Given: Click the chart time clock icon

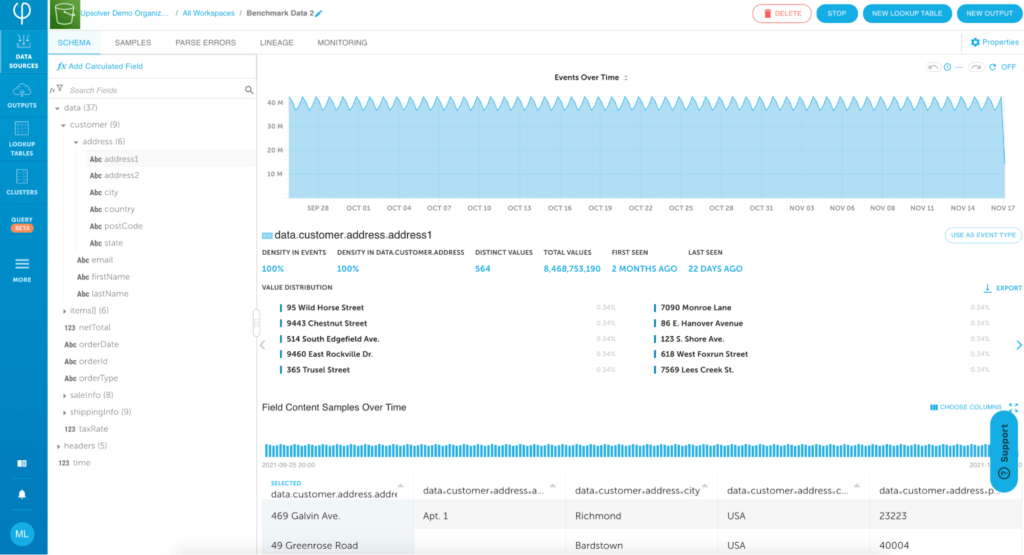Looking at the screenshot, I should click(948, 67).
